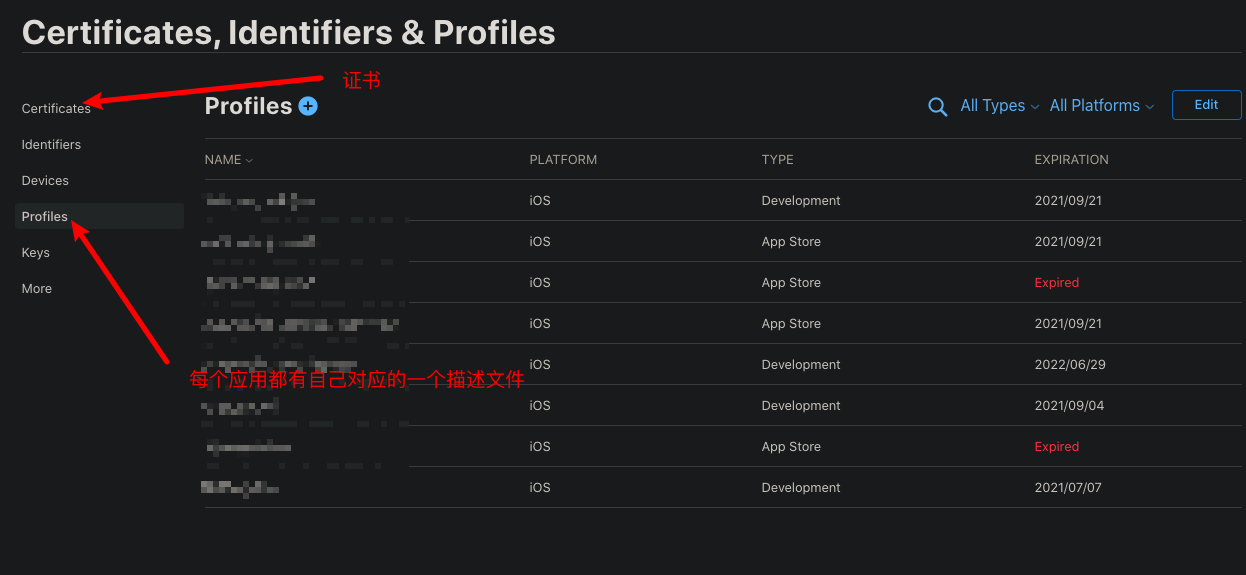Viewport: 1246px width, 575px height.
Task: Sort by the NAME column header
Action: [x=229, y=160]
